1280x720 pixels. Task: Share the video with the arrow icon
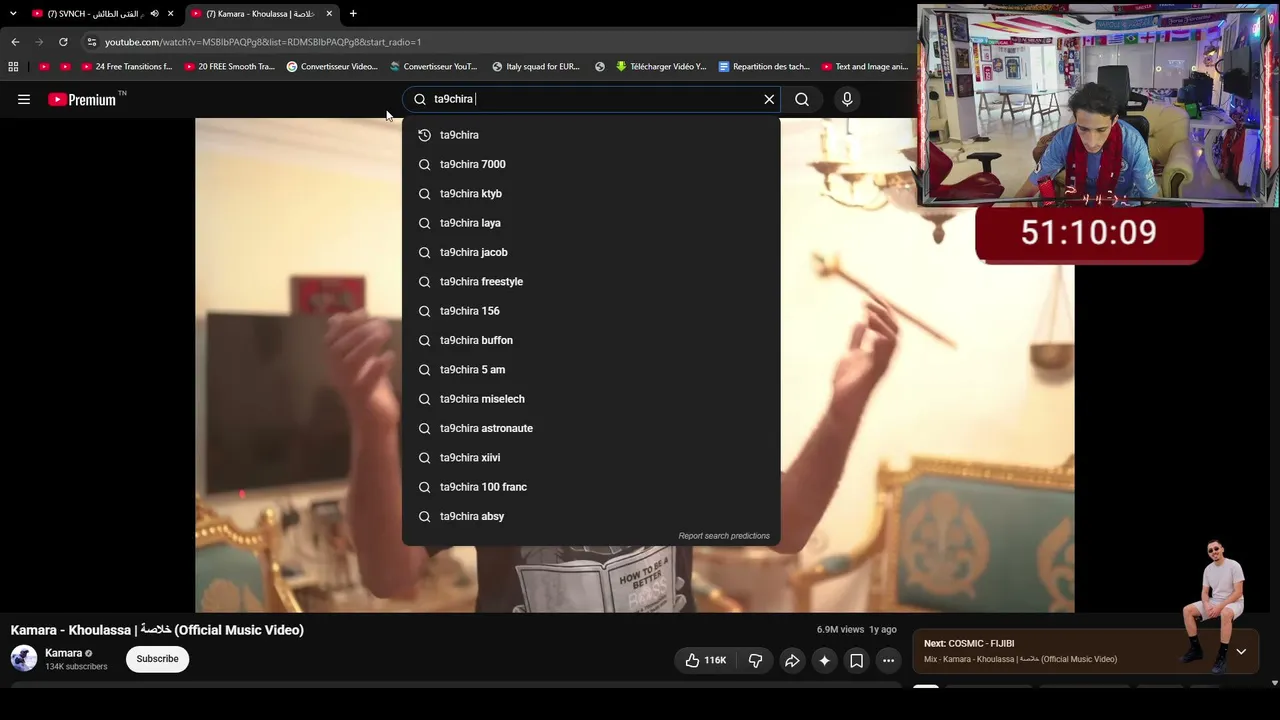[792, 660]
